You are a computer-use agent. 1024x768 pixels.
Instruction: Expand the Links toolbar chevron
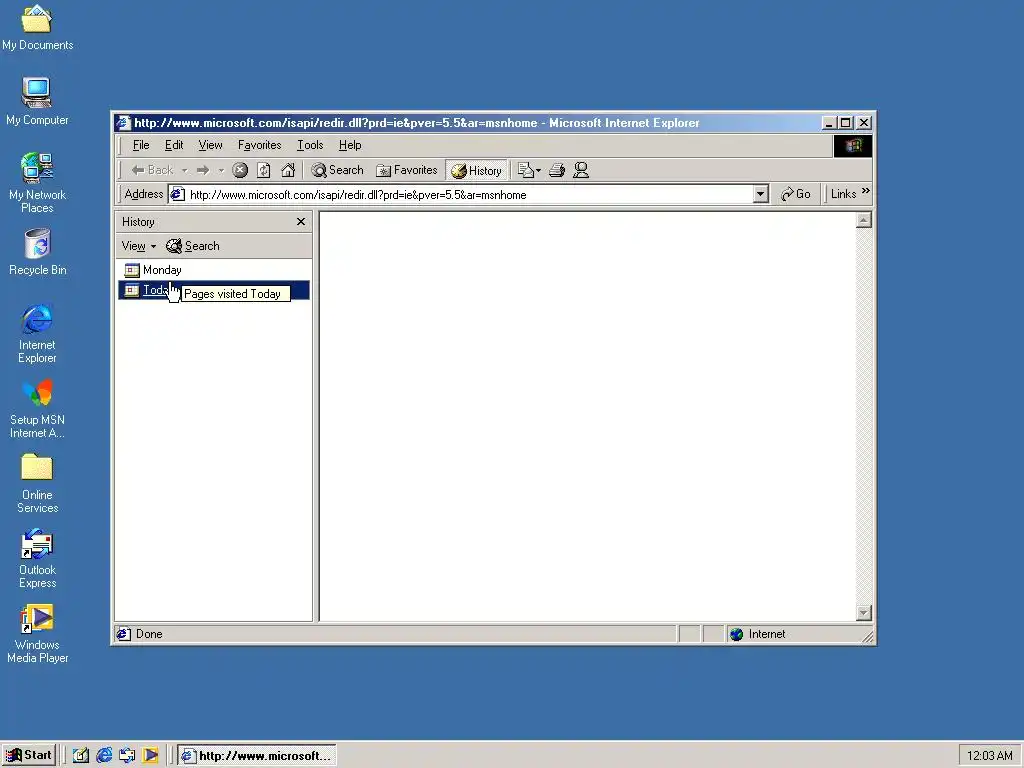point(865,191)
